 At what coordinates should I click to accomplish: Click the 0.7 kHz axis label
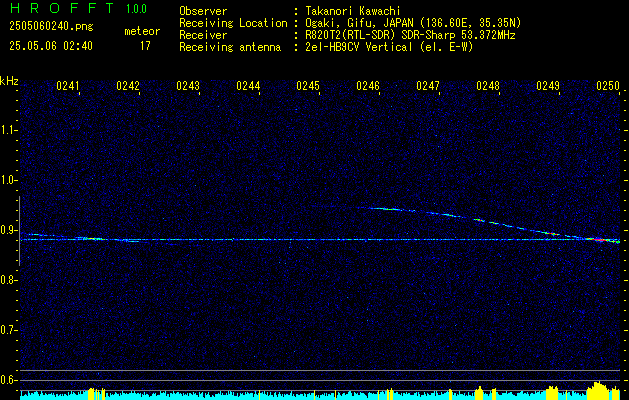click(x=8, y=330)
